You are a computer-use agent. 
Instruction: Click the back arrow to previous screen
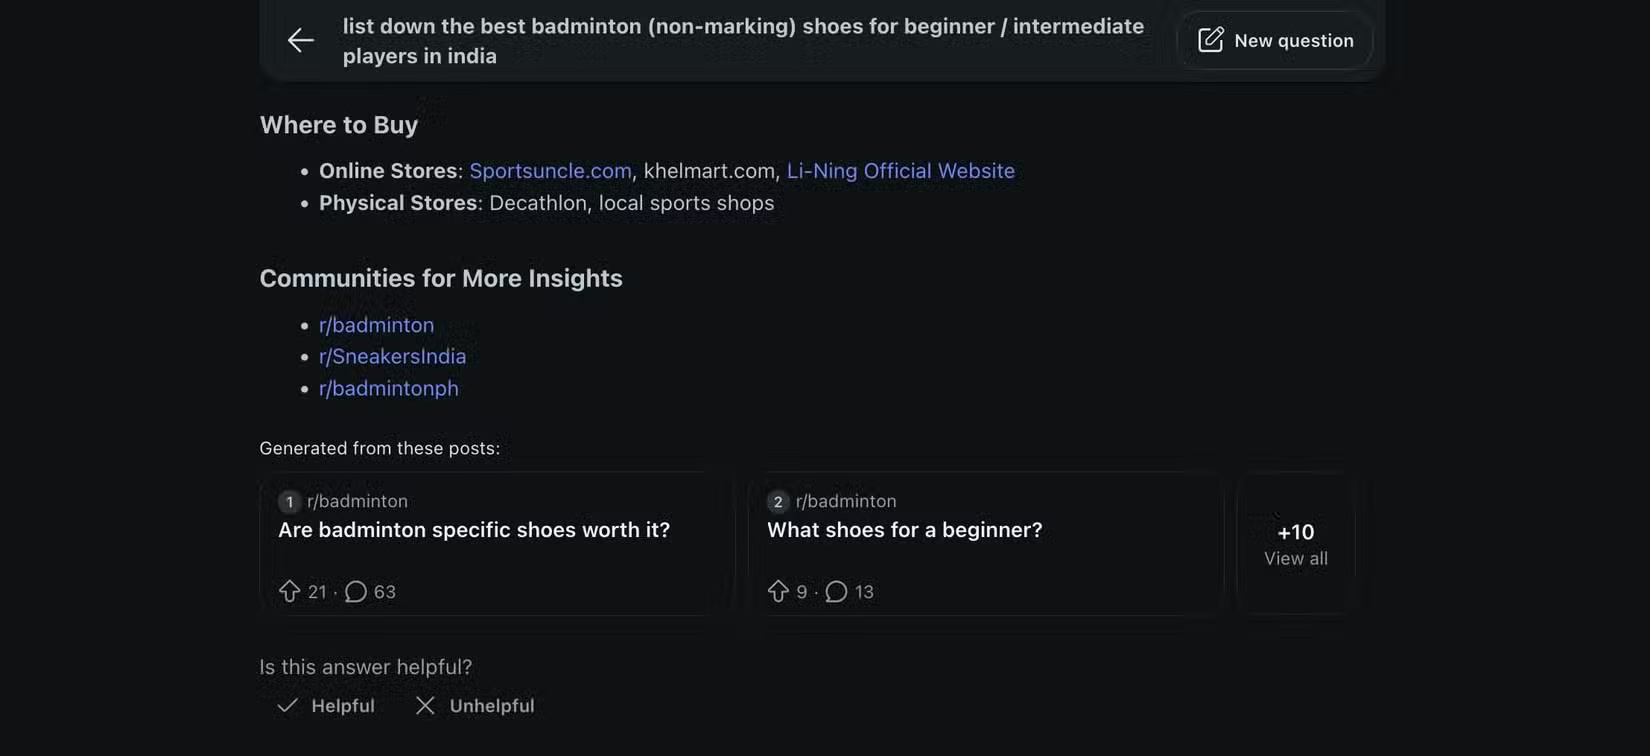point(299,40)
